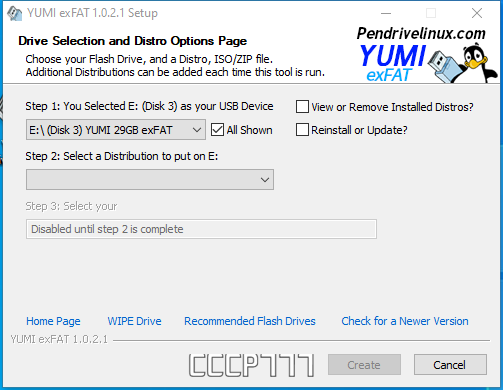Viewport: 503px width, 390px height.
Task: Open Recommended Flash Drives link
Action: tap(250, 321)
